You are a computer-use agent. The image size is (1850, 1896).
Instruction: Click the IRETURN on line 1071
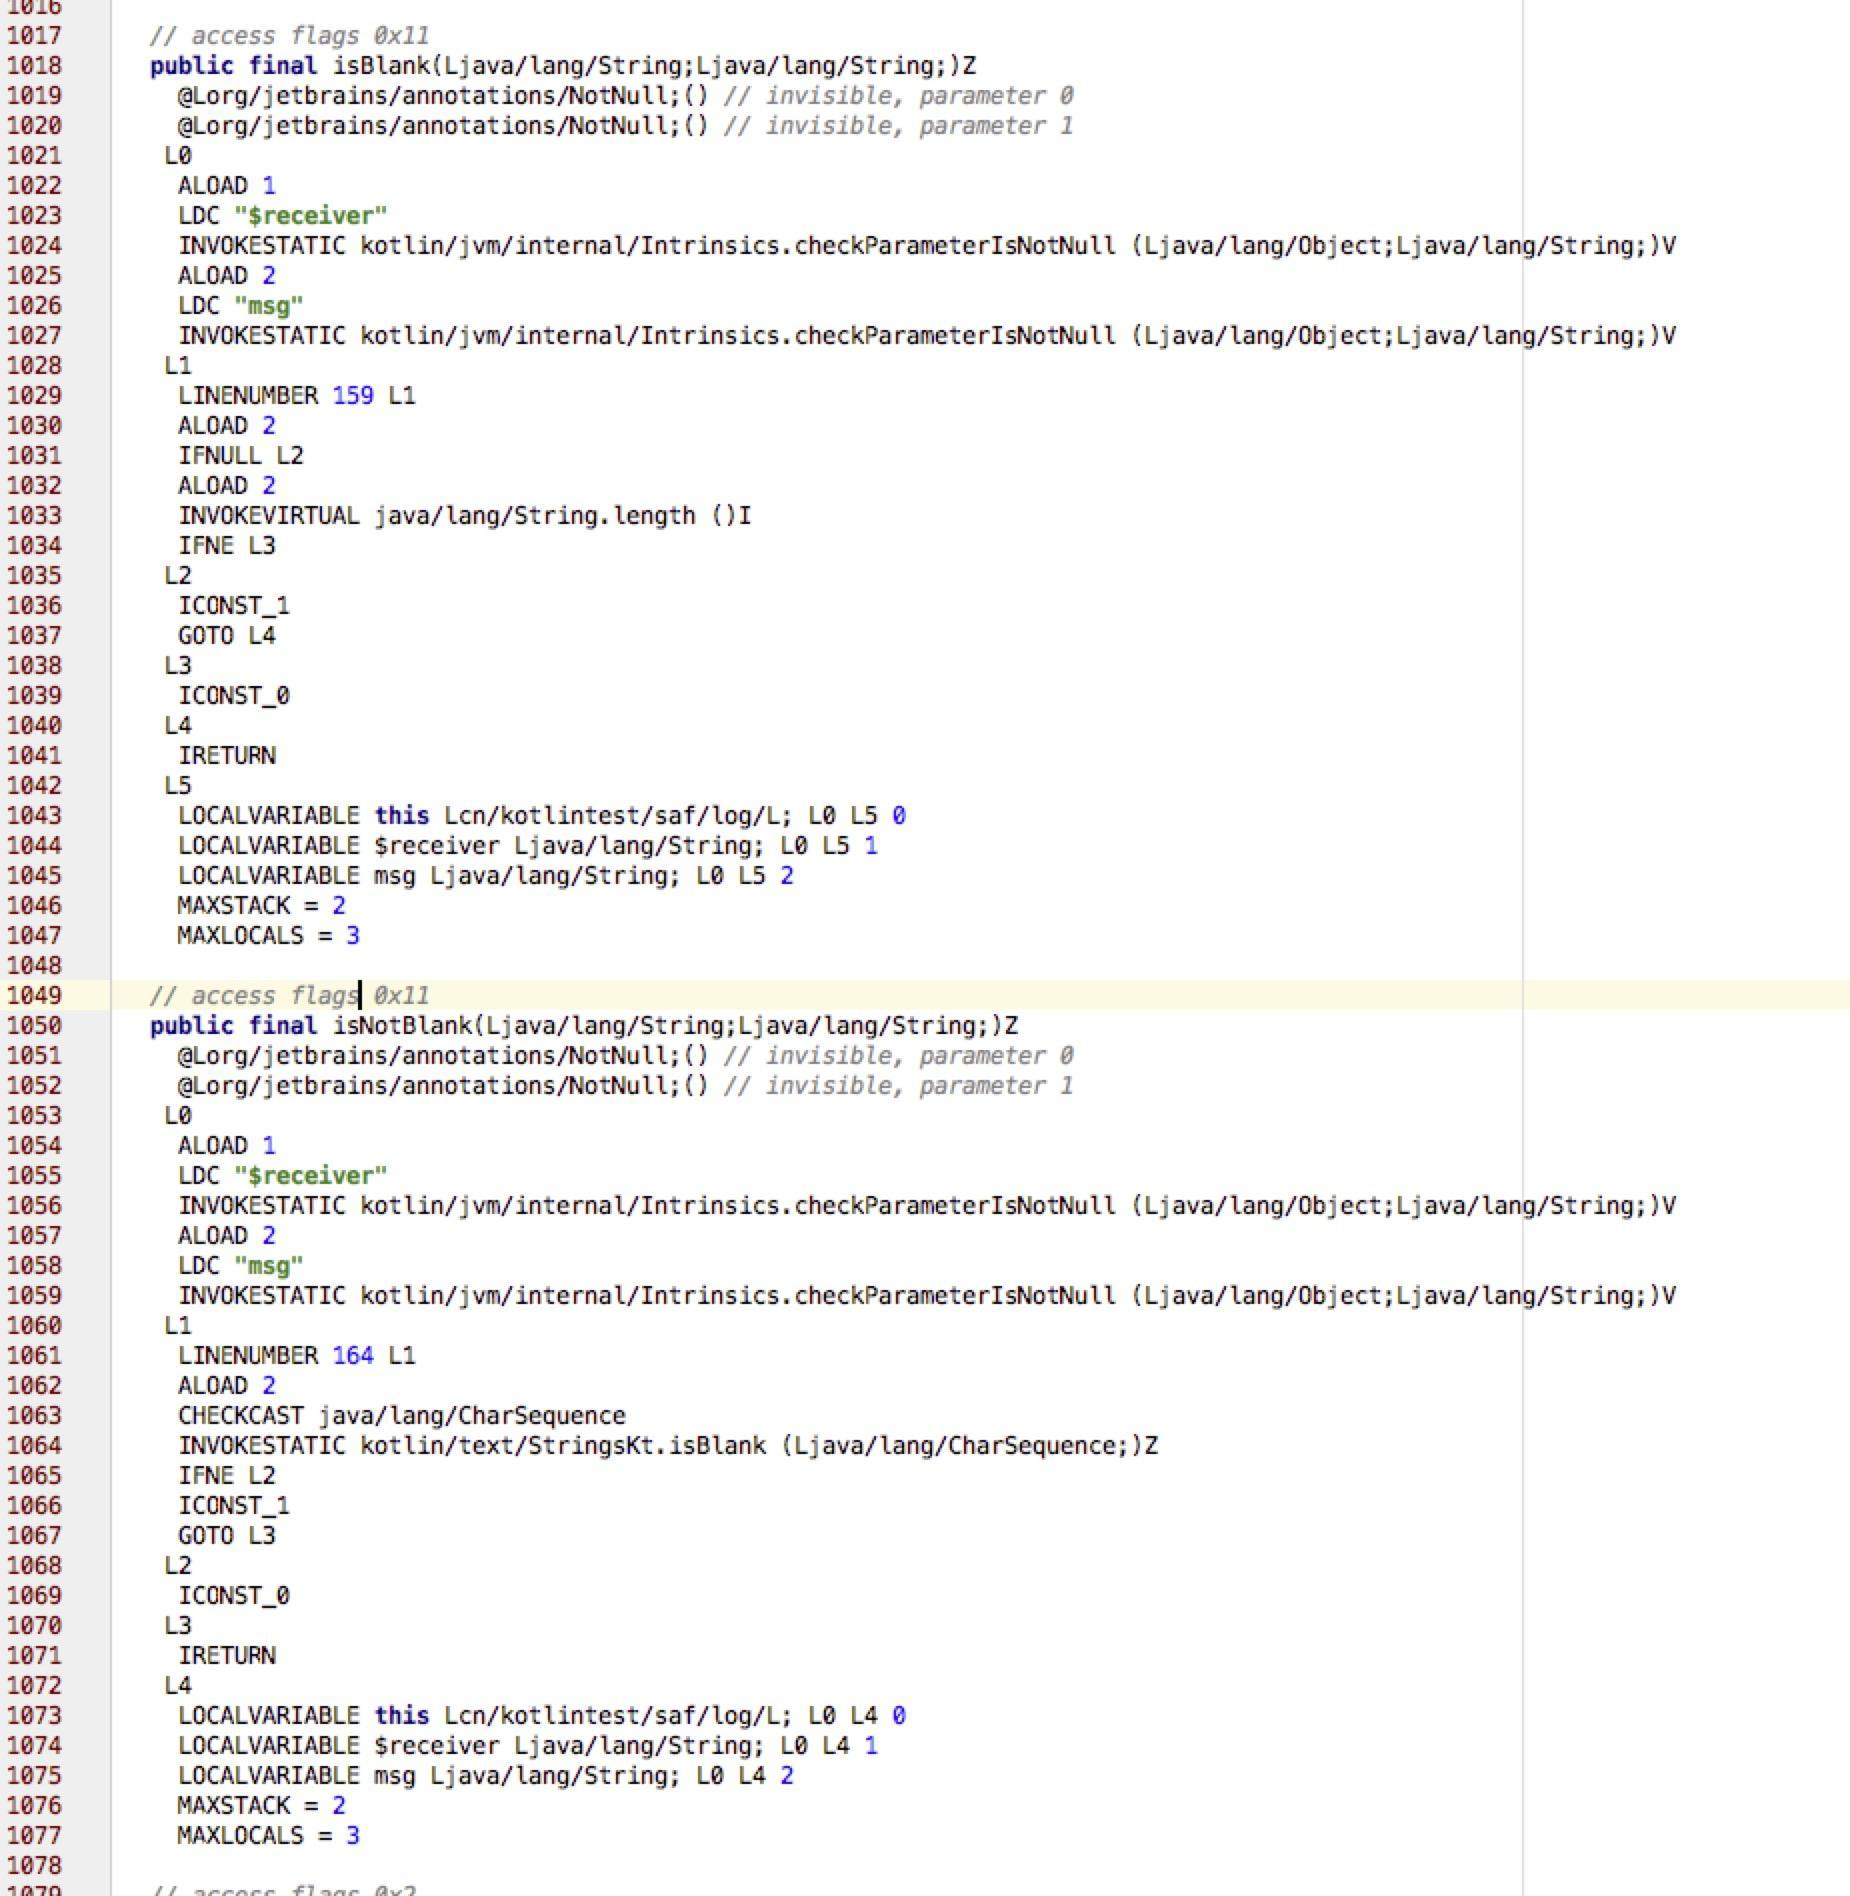click(227, 1656)
